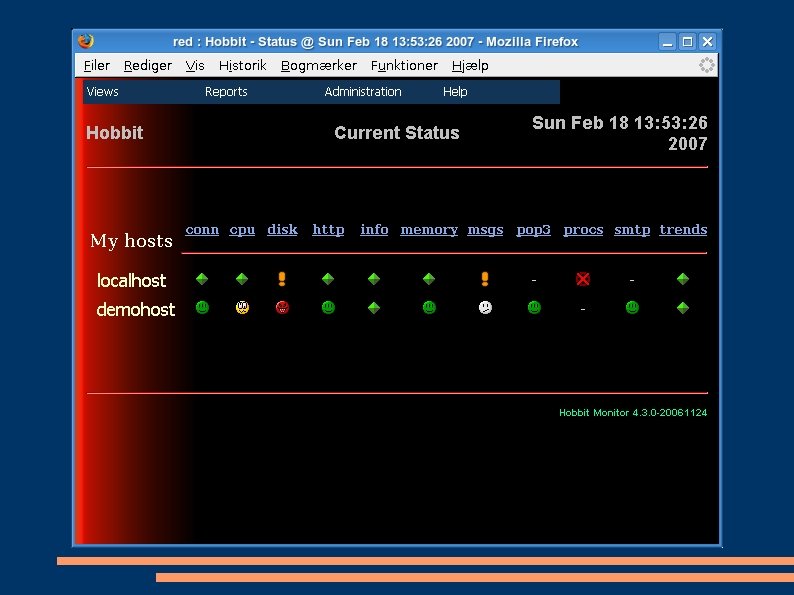Open demohost conn green smiley icon
The width and height of the screenshot is (794, 595).
[202, 307]
